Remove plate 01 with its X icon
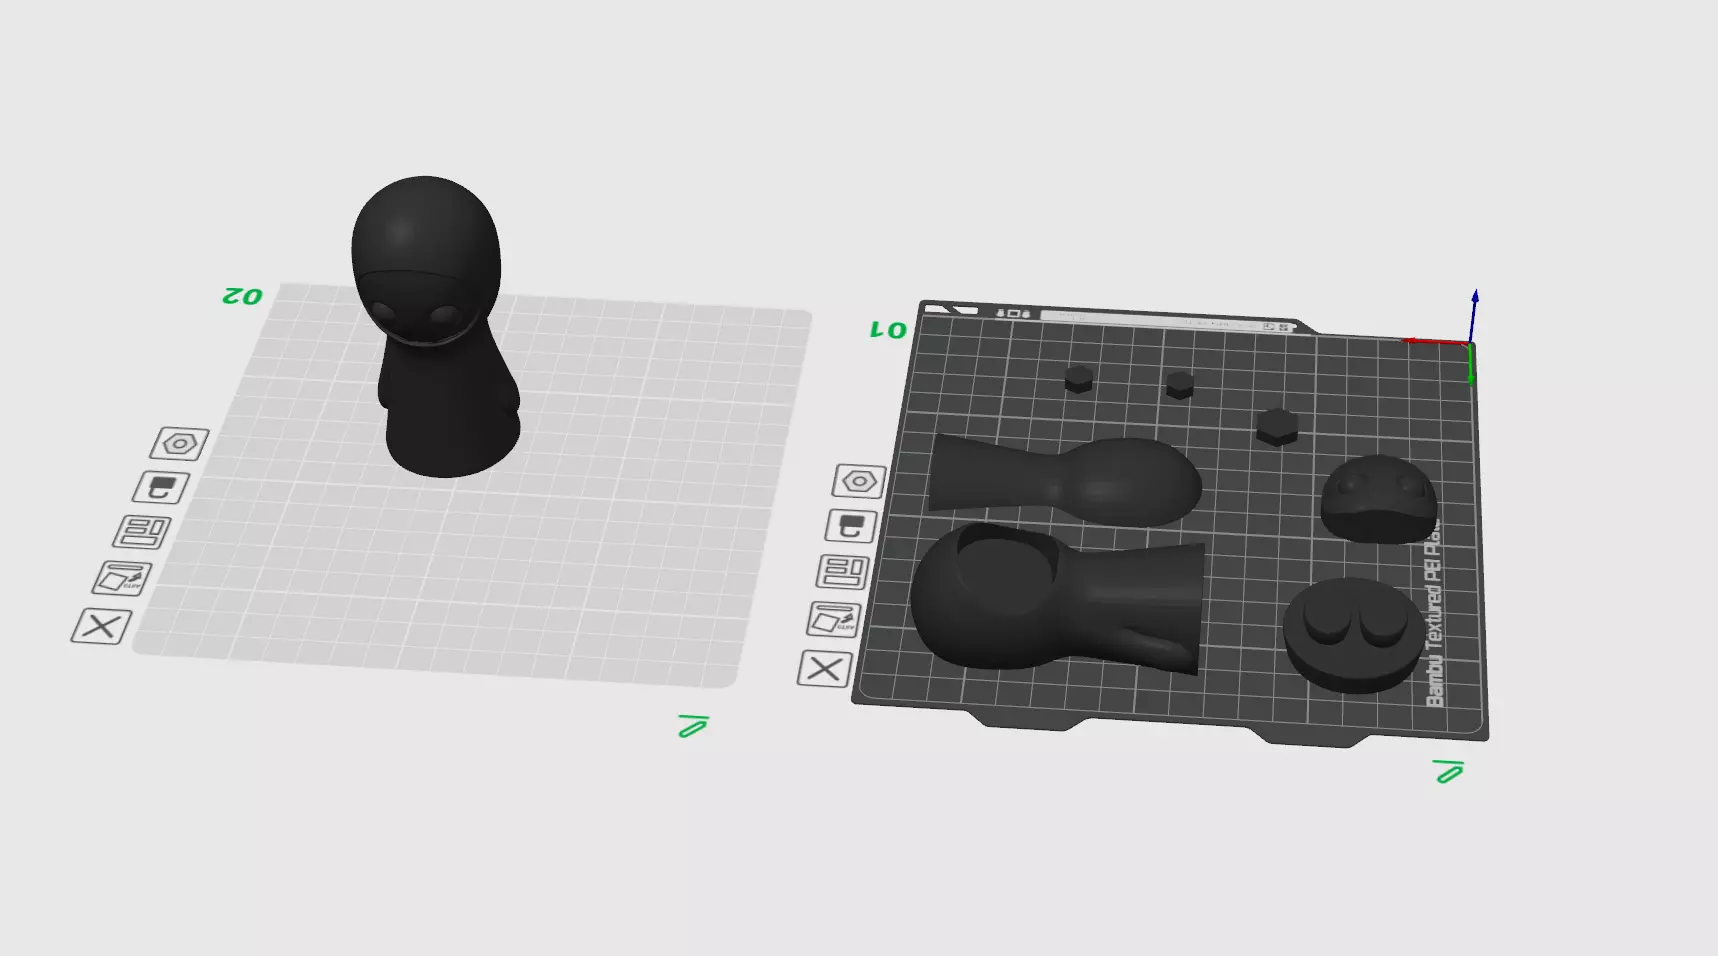This screenshot has width=1718, height=956. point(824,668)
